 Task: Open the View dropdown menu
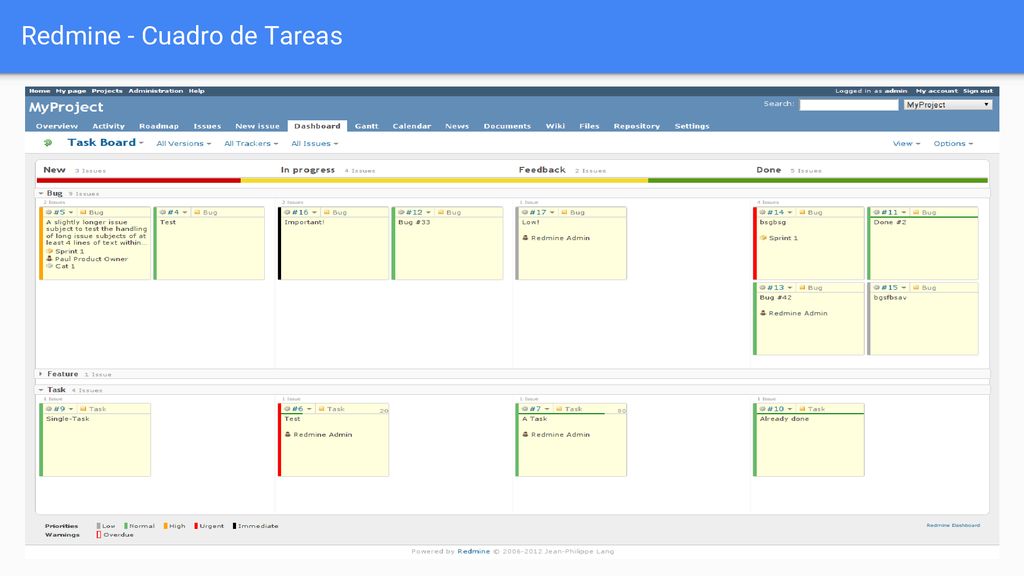pos(906,144)
